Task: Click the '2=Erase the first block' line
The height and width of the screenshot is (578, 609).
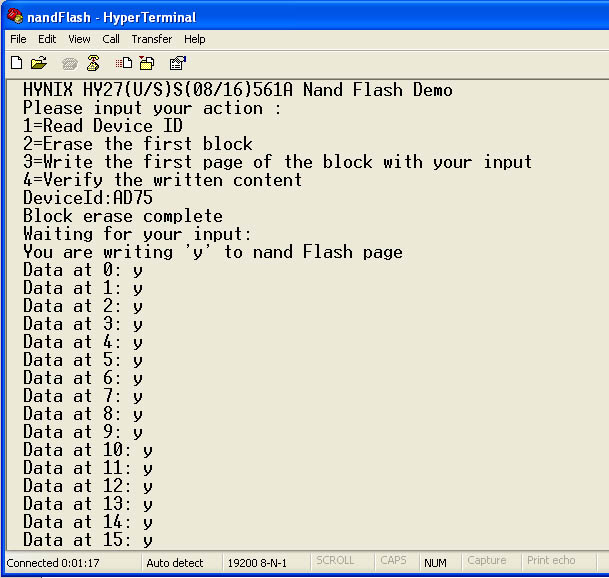Action: coord(137,144)
